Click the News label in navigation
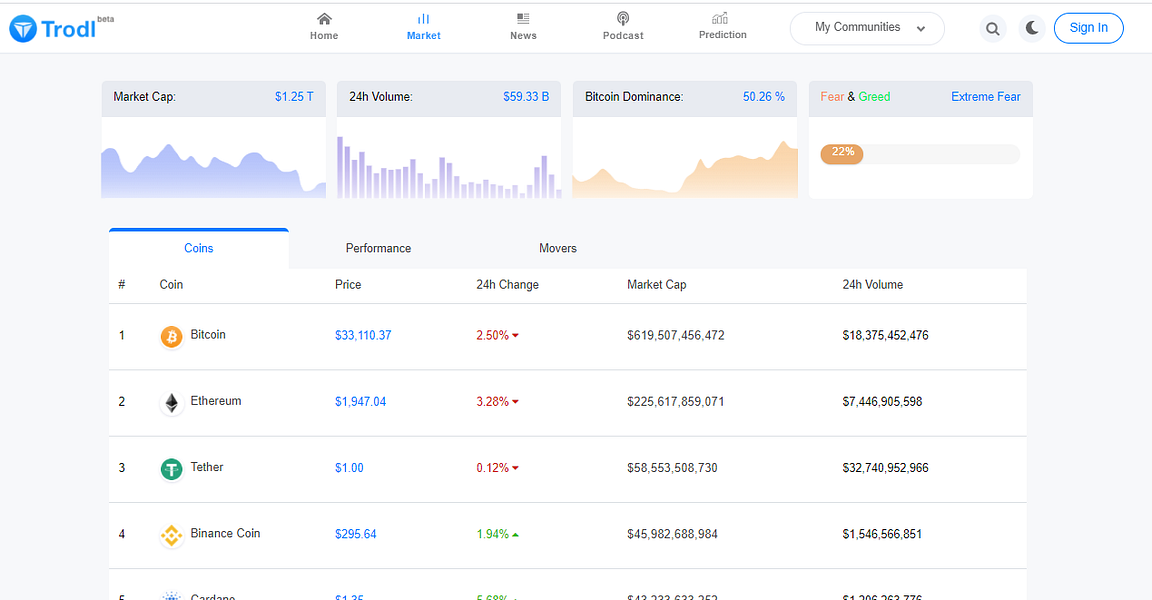The width and height of the screenshot is (1152, 600). pyautogui.click(x=523, y=35)
